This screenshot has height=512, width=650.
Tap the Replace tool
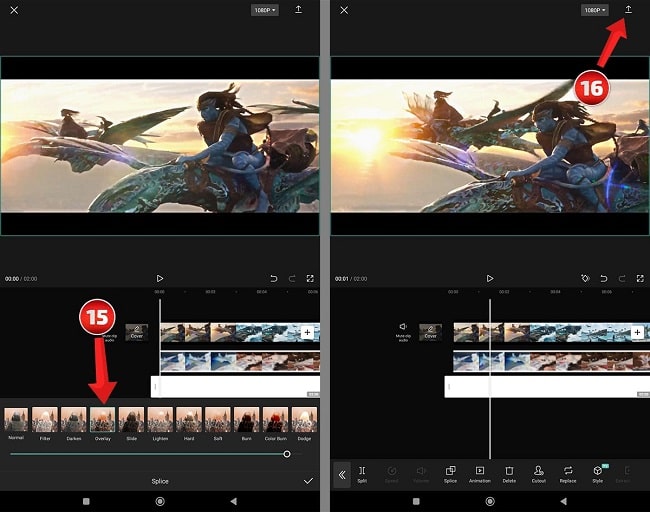tap(568, 475)
